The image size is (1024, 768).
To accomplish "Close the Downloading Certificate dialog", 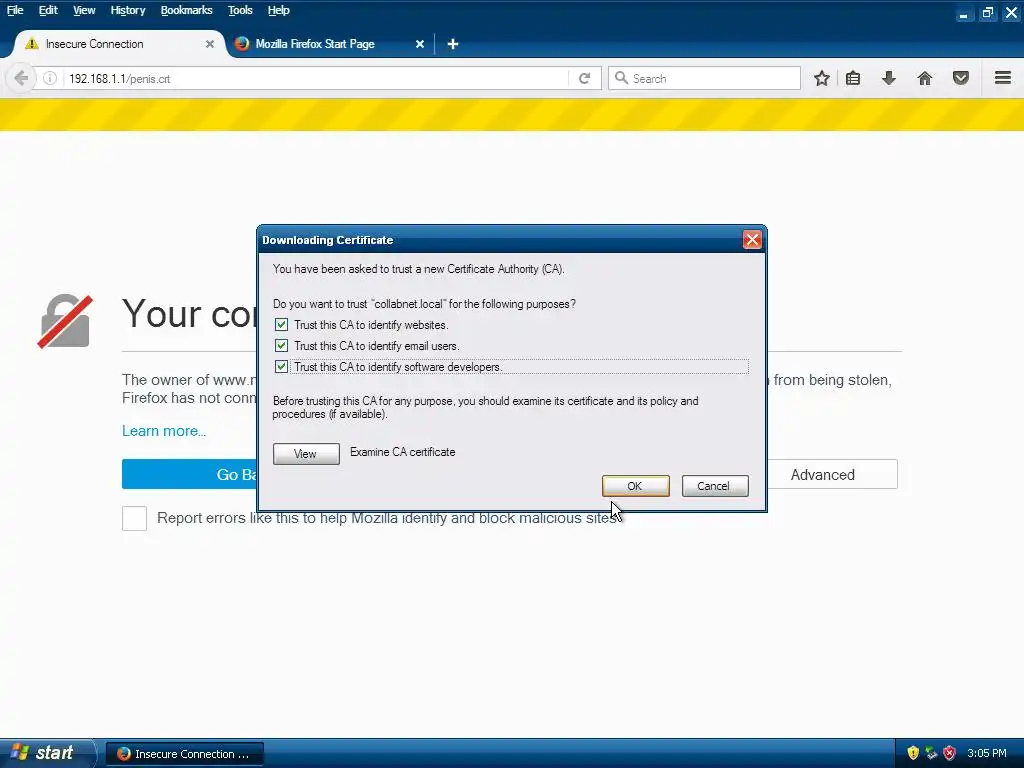I will coord(752,240).
